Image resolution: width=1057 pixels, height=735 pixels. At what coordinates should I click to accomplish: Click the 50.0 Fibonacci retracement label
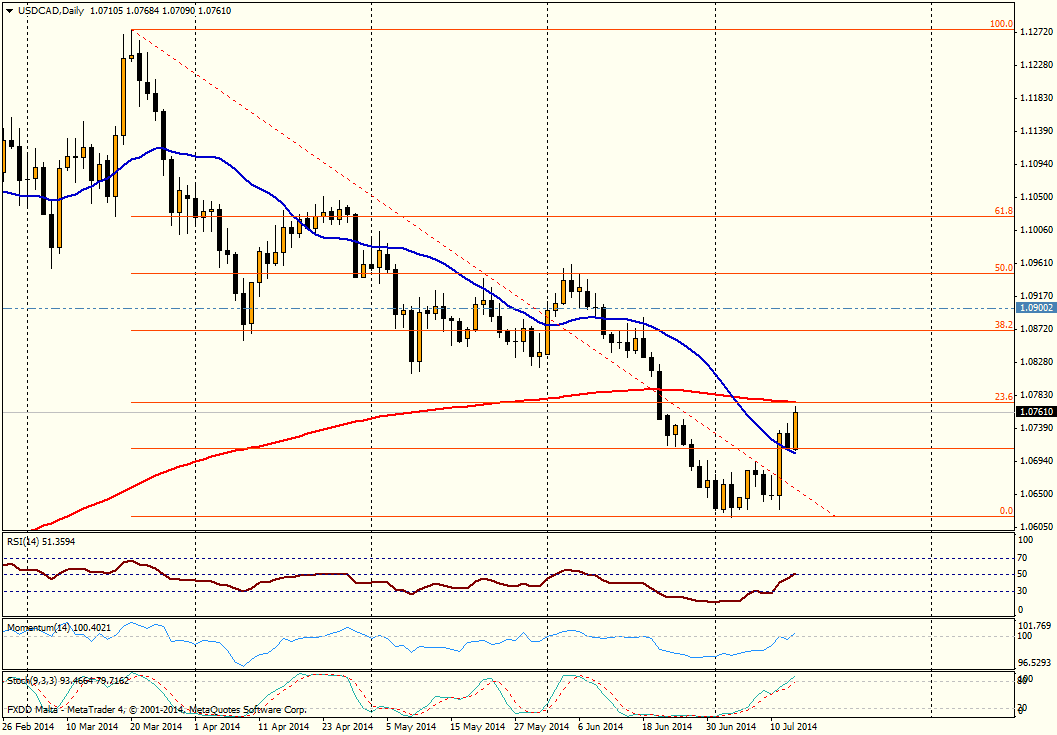(1004, 268)
